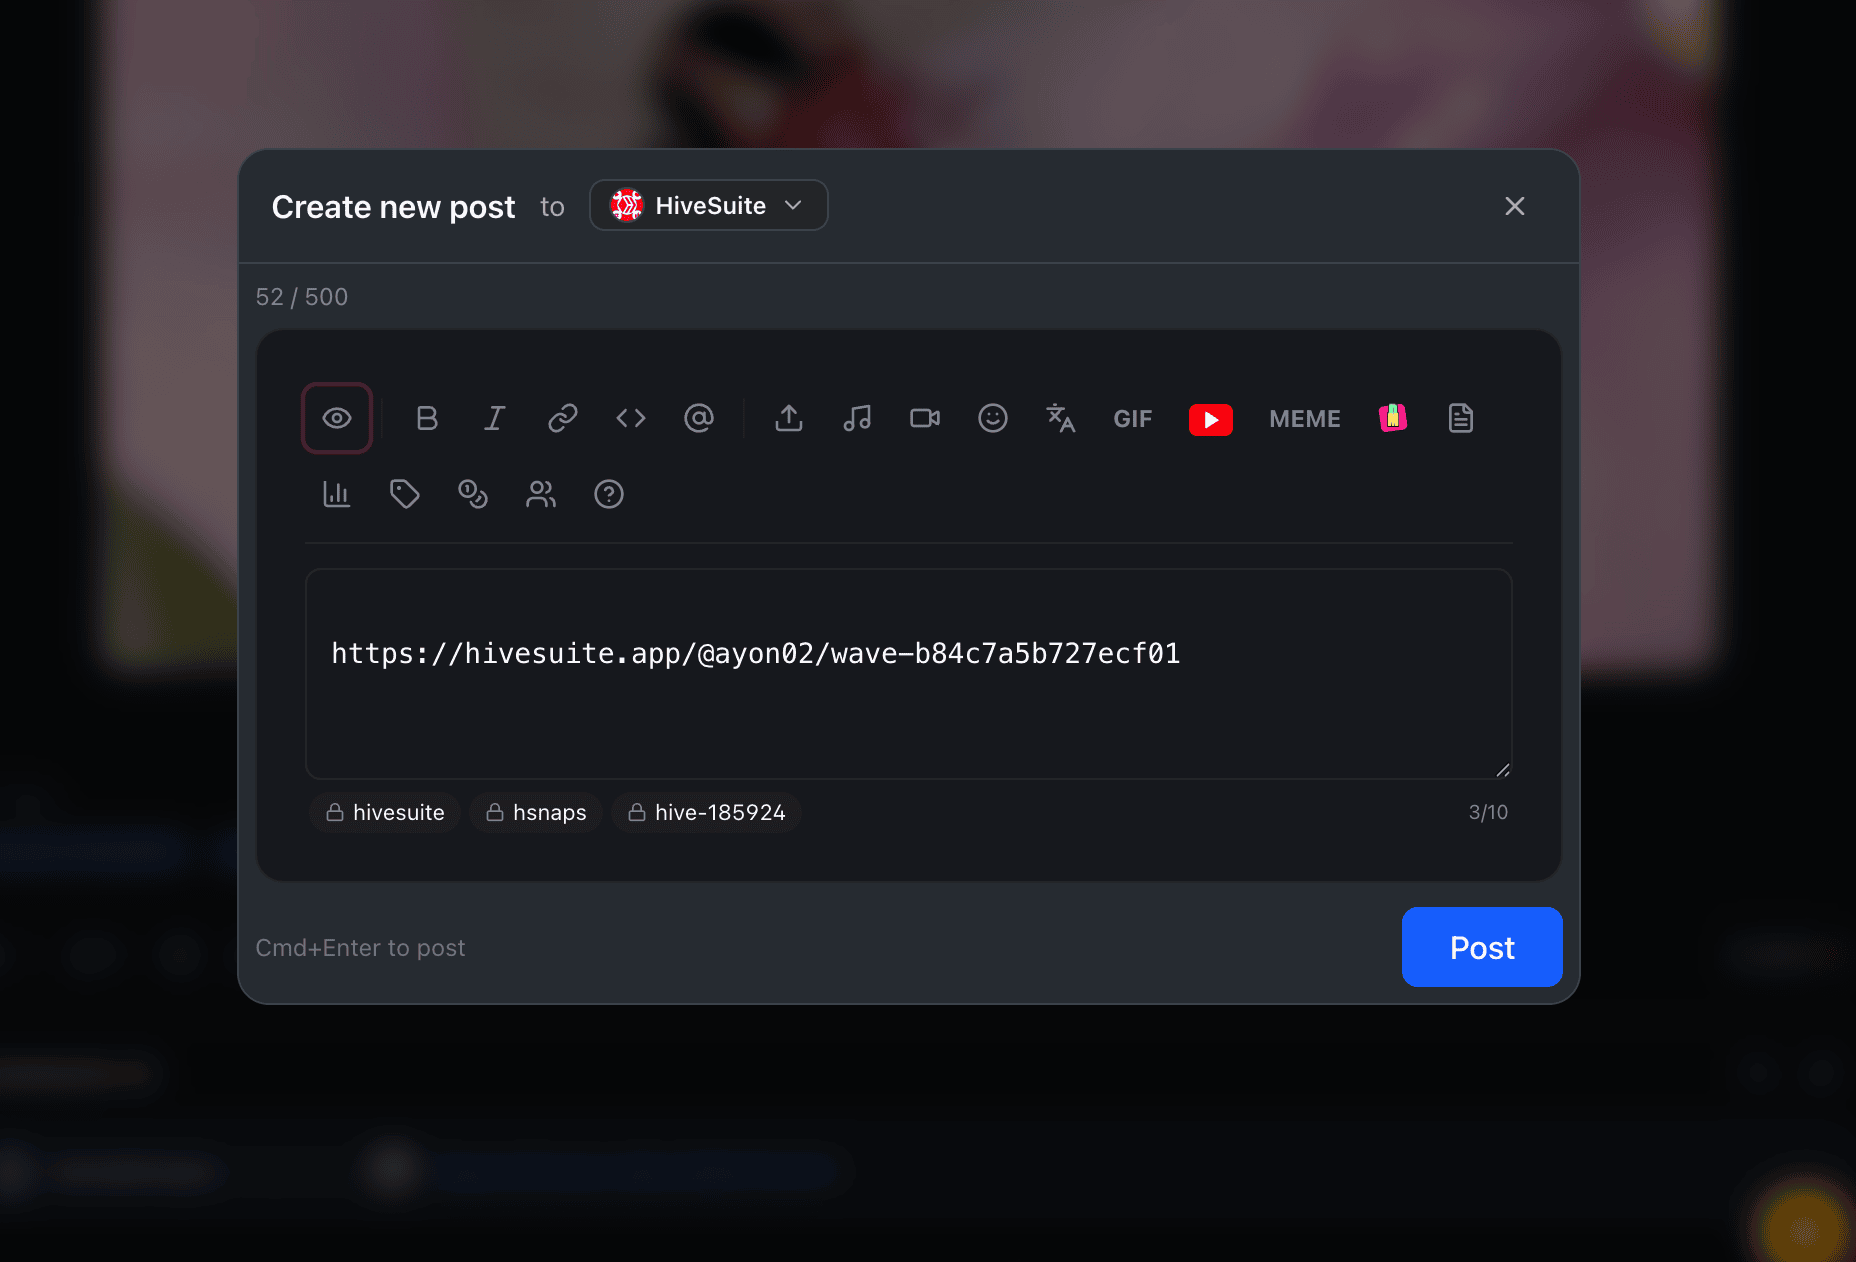Click the 3/10 tag counter

(1488, 812)
